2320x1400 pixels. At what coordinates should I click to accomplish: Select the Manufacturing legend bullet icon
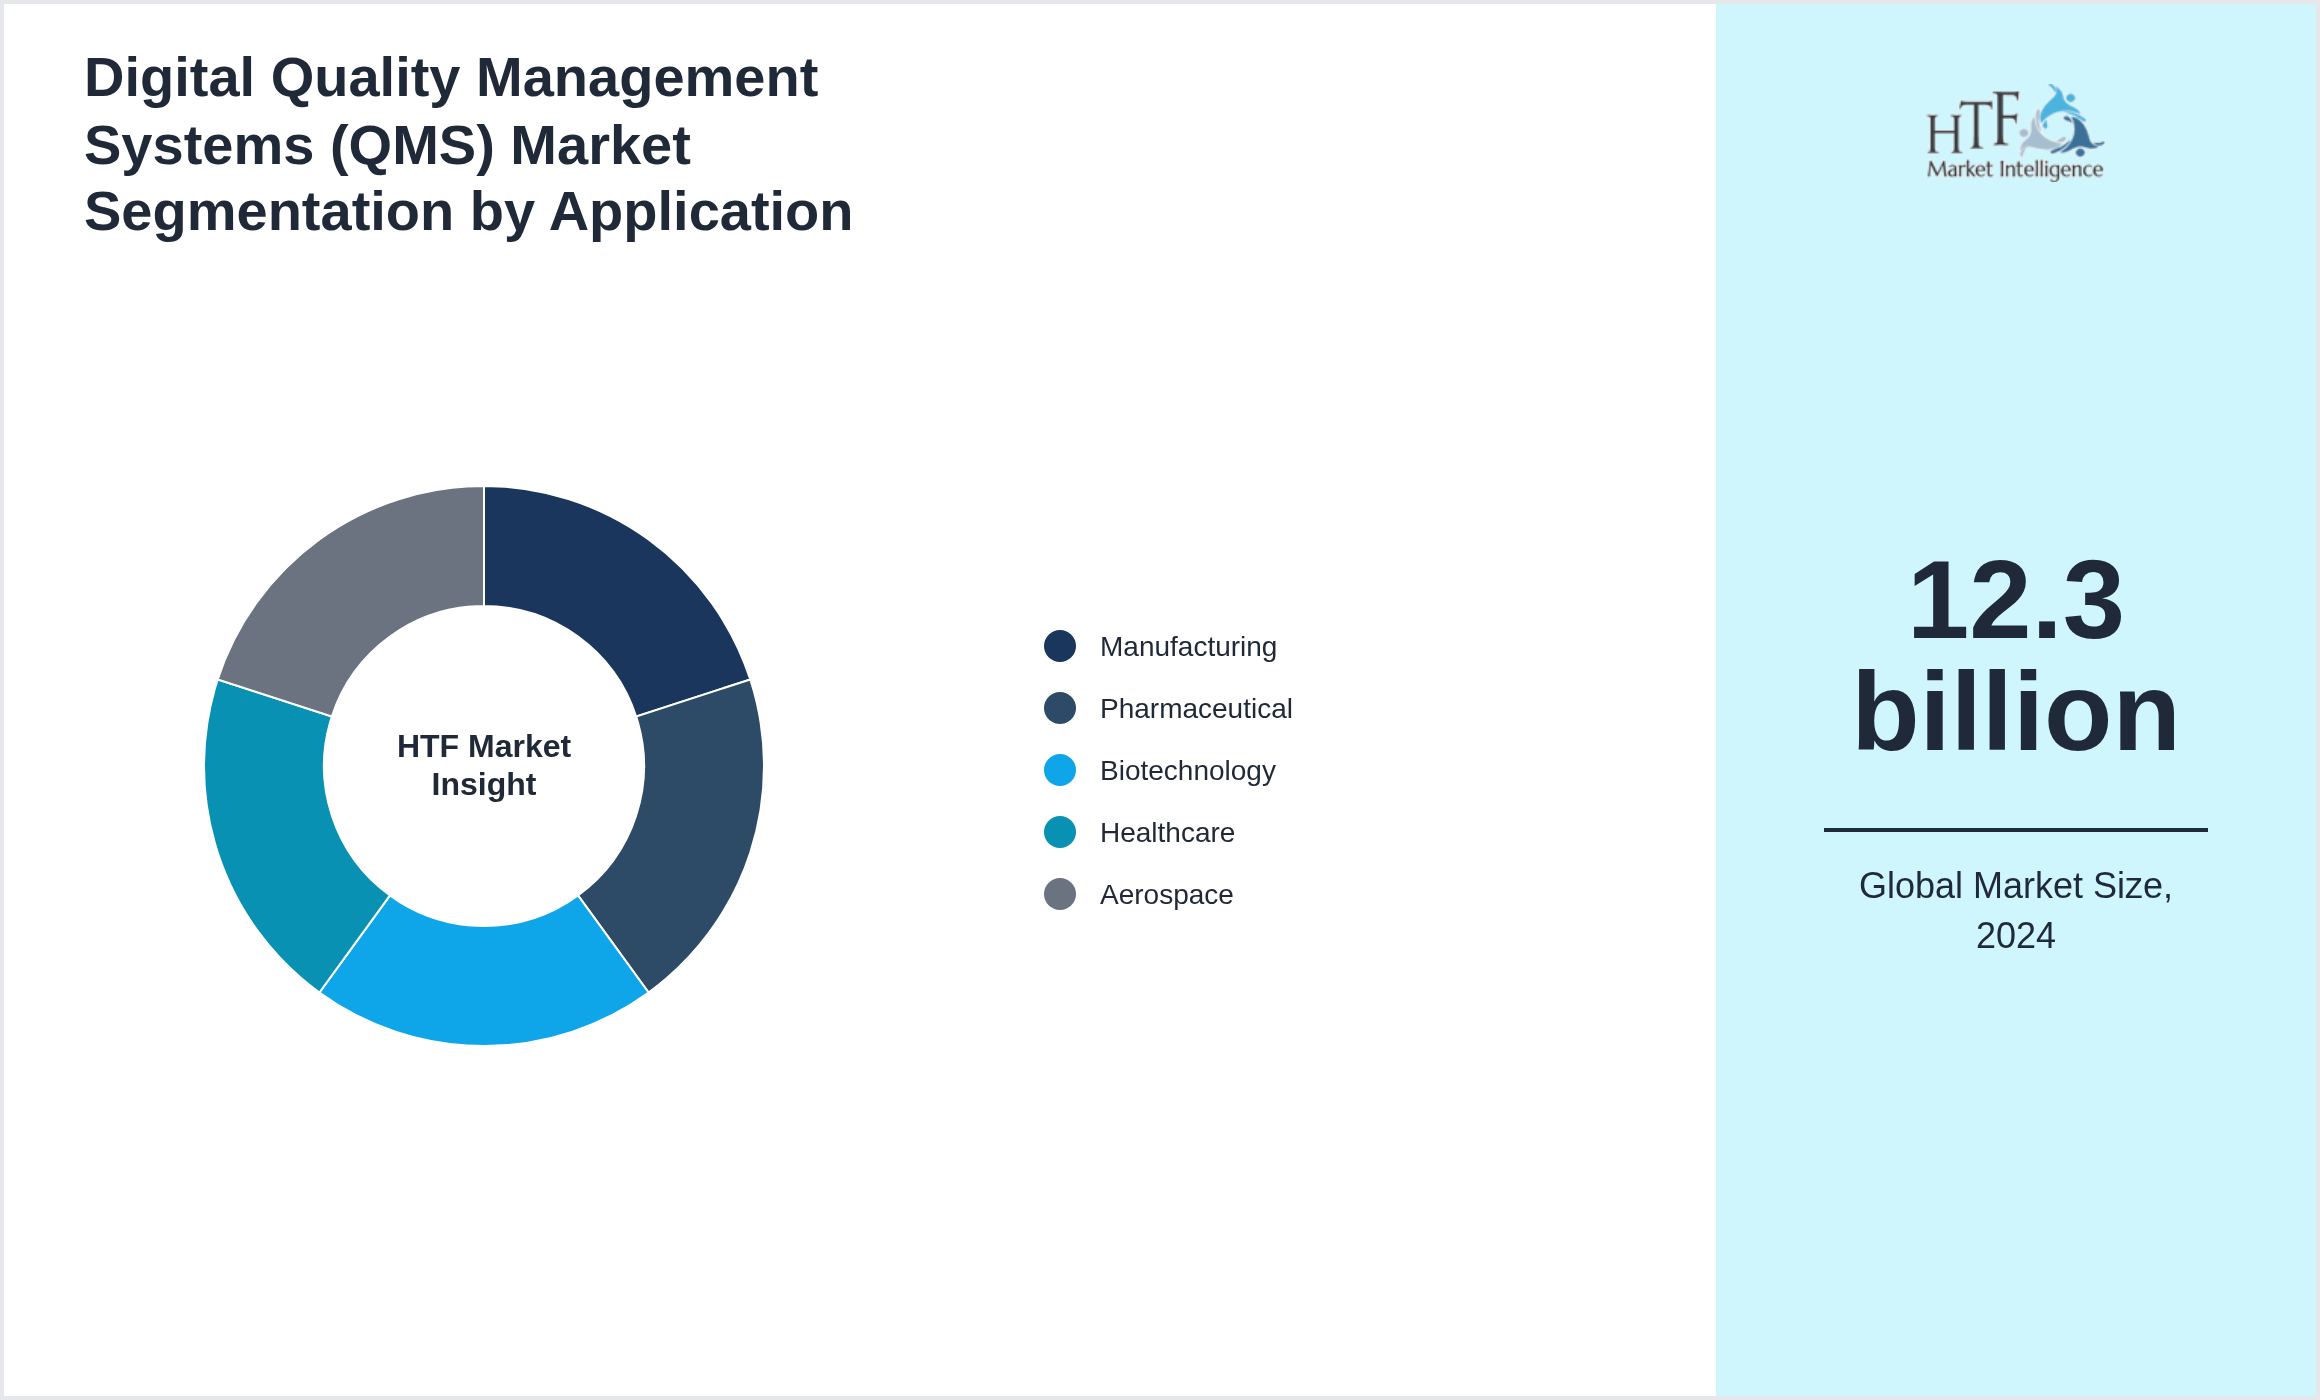(1060, 646)
